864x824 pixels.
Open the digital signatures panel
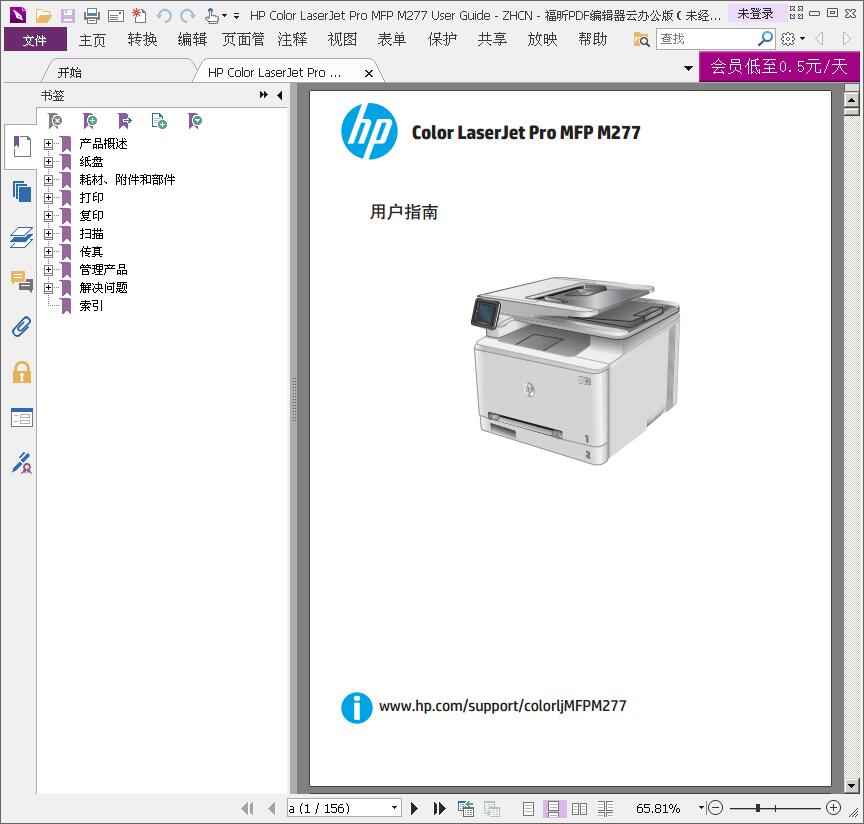coord(21,463)
